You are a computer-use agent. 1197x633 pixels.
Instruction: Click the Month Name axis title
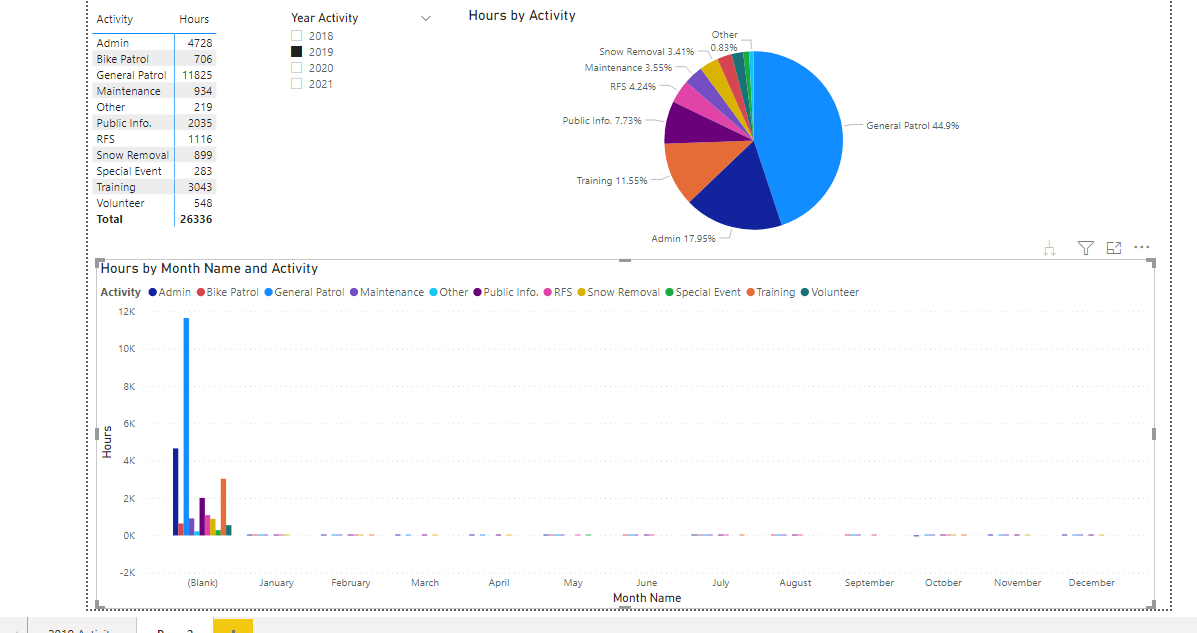click(647, 598)
